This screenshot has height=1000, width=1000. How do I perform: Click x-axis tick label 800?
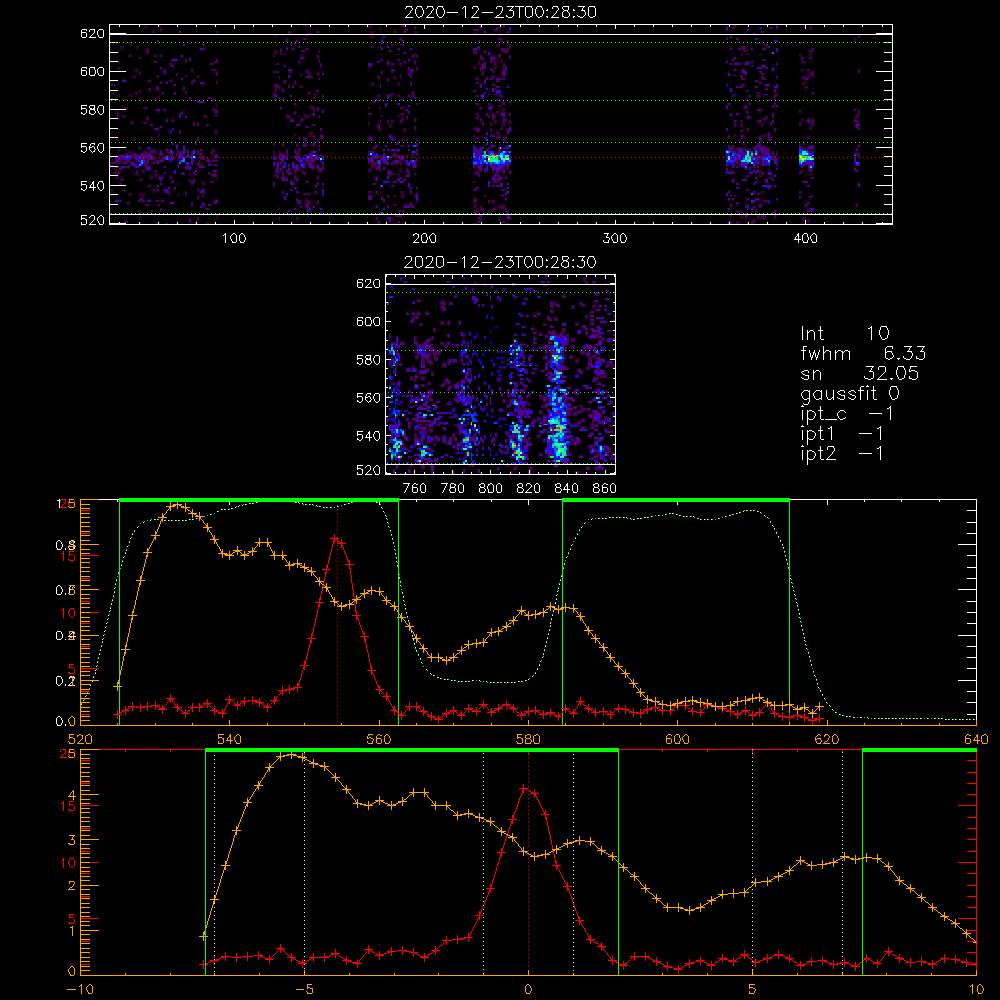490,489
